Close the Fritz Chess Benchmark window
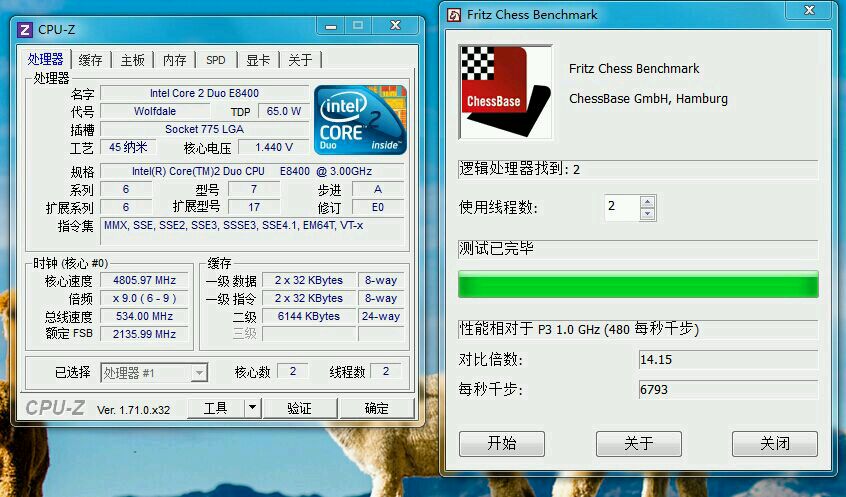Screen dimensions: 846x497 coord(809,10)
